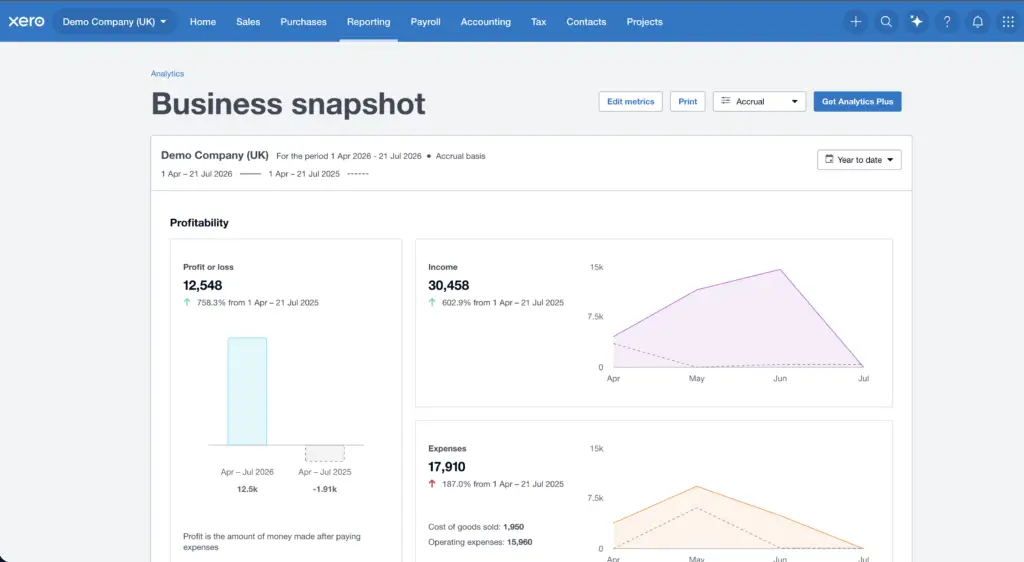
Task: Open notifications bell icon
Action: [978, 22]
